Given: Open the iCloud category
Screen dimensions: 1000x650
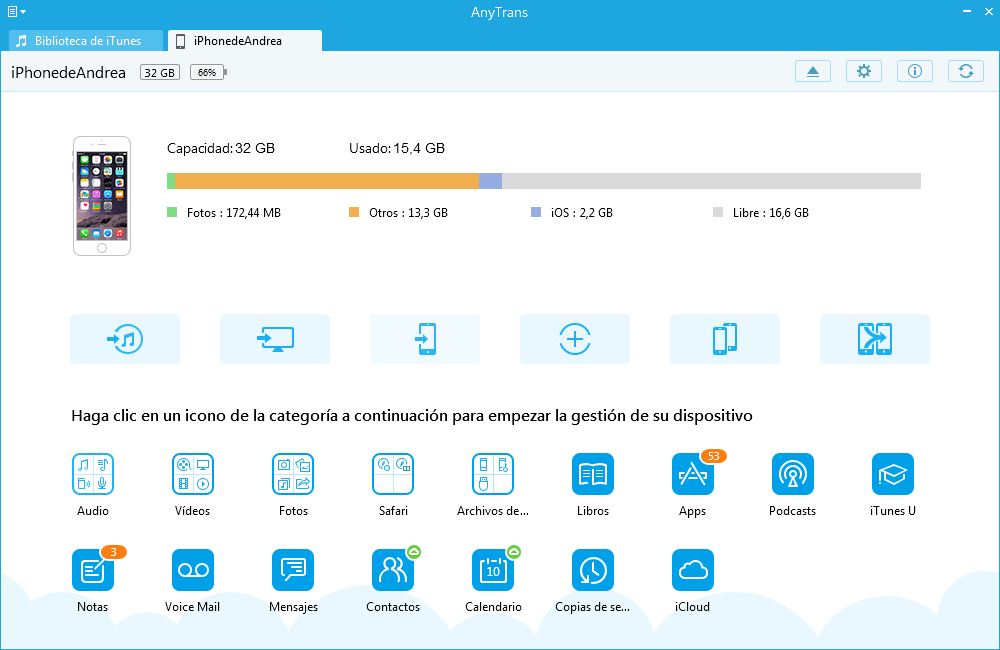Looking at the screenshot, I should point(693,570).
